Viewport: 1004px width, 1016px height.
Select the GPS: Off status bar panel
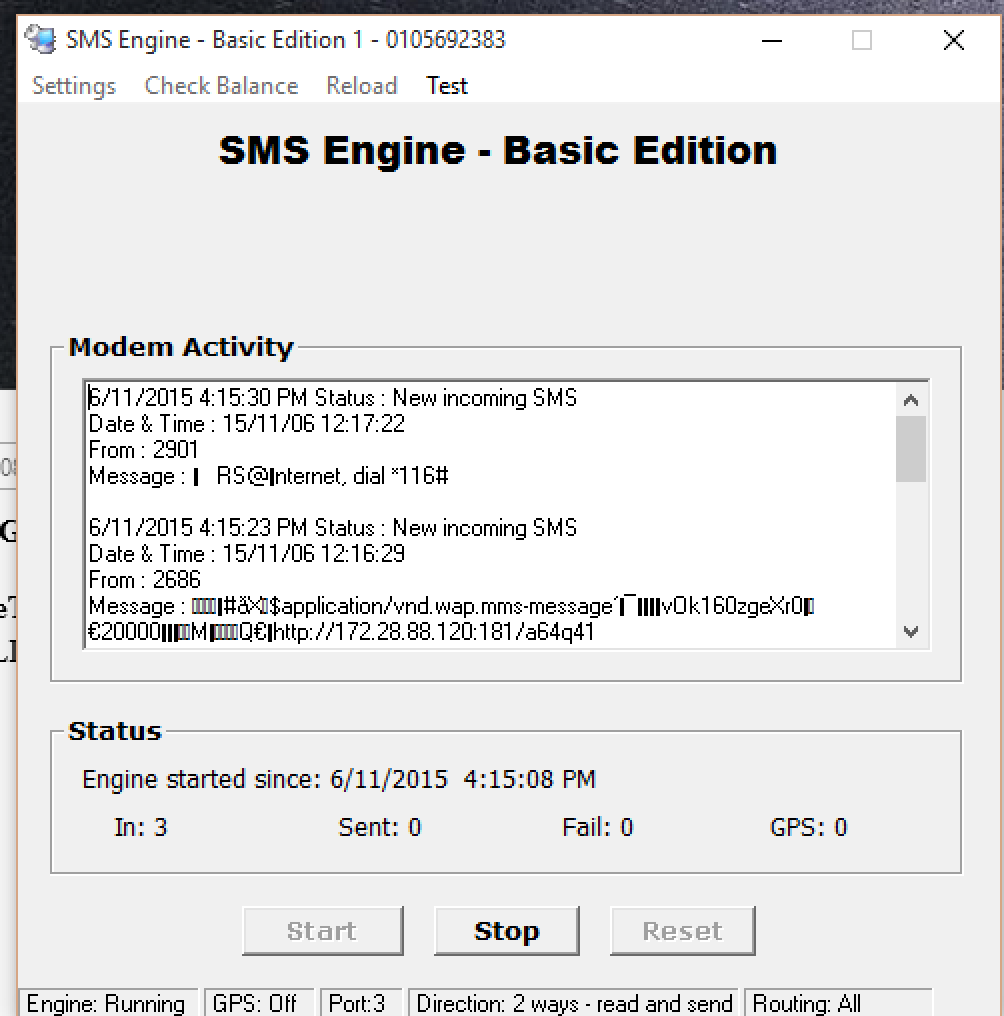coord(255,1003)
